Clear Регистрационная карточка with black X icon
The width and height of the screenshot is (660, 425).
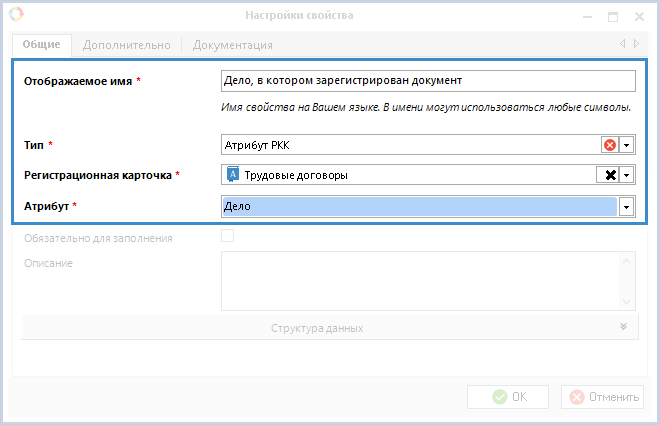click(x=609, y=175)
